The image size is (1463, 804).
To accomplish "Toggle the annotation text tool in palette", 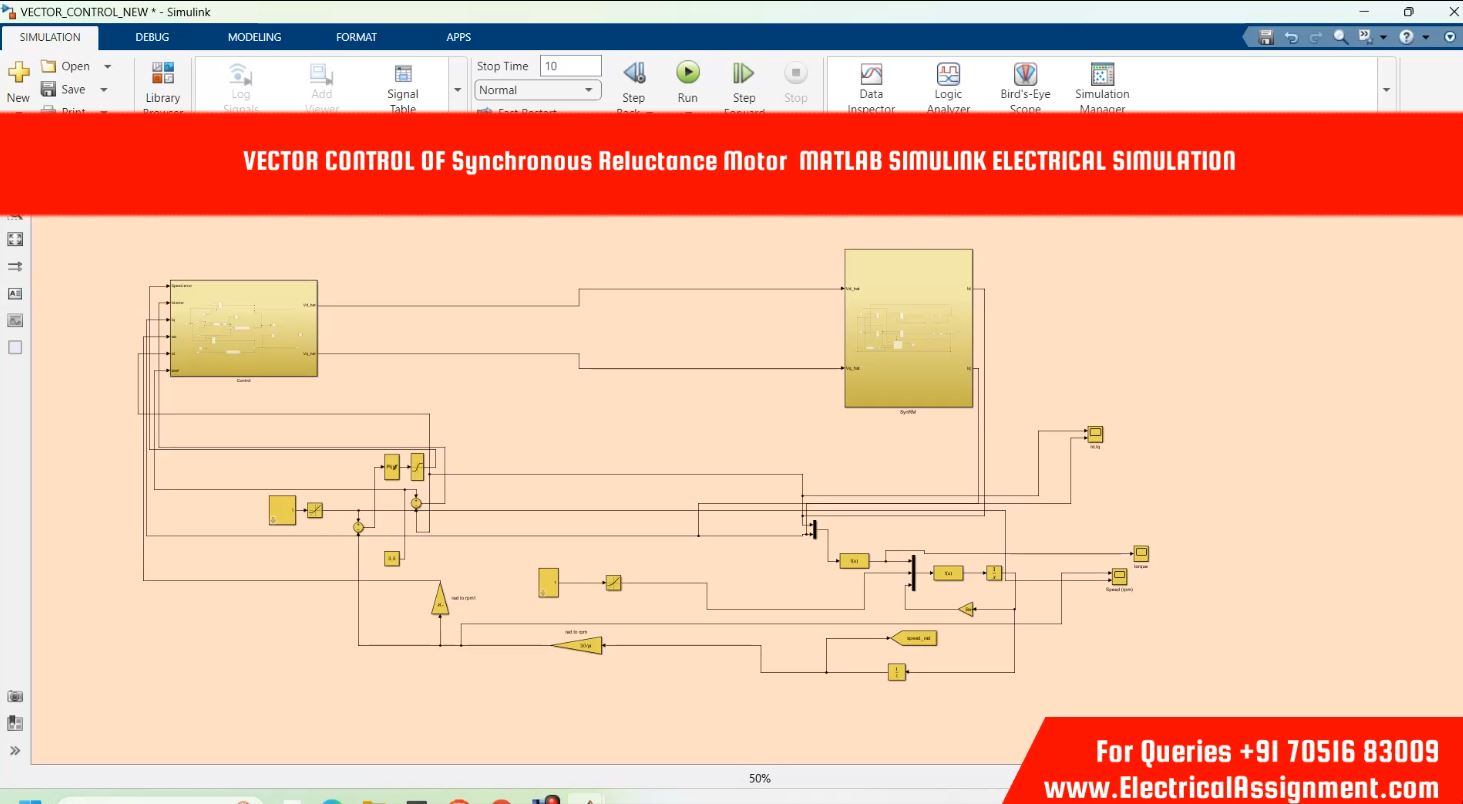I will pos(15,294).
